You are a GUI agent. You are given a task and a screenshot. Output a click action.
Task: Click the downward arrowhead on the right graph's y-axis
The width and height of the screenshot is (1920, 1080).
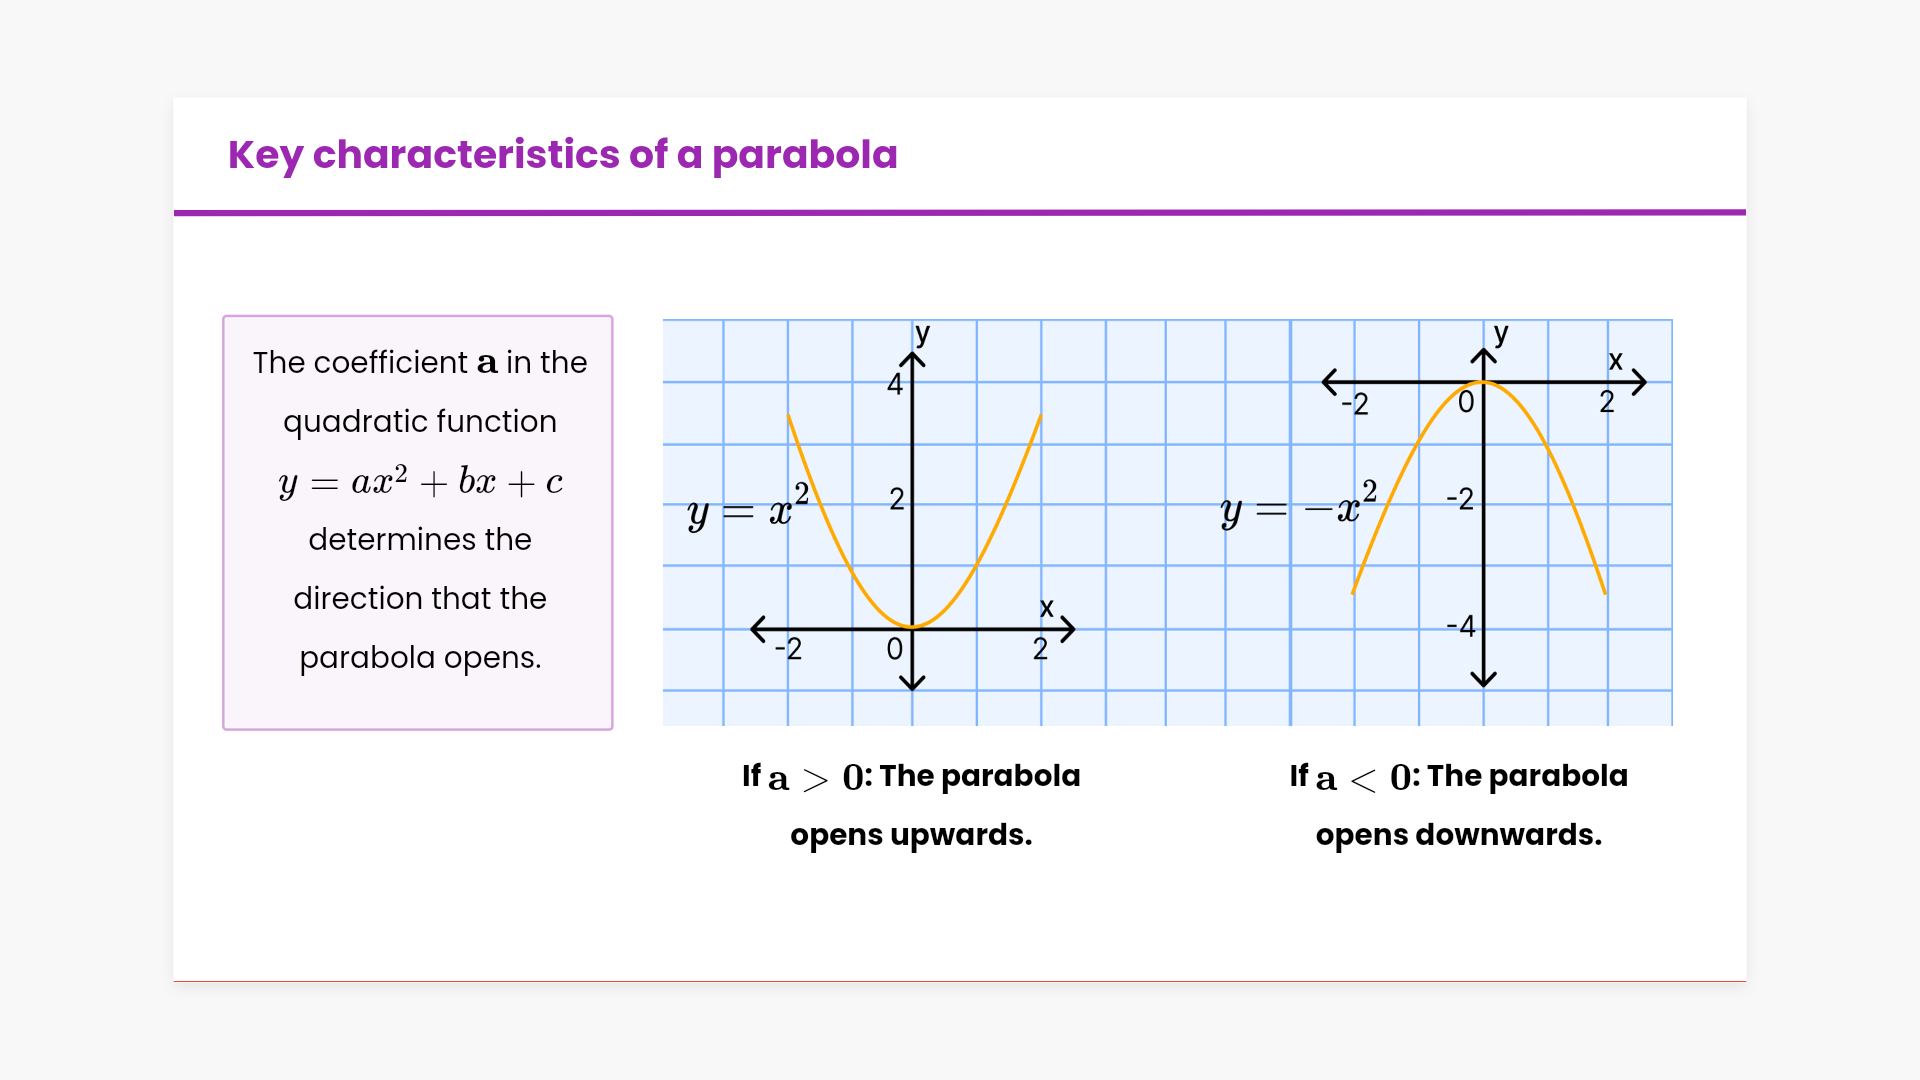1484,678
